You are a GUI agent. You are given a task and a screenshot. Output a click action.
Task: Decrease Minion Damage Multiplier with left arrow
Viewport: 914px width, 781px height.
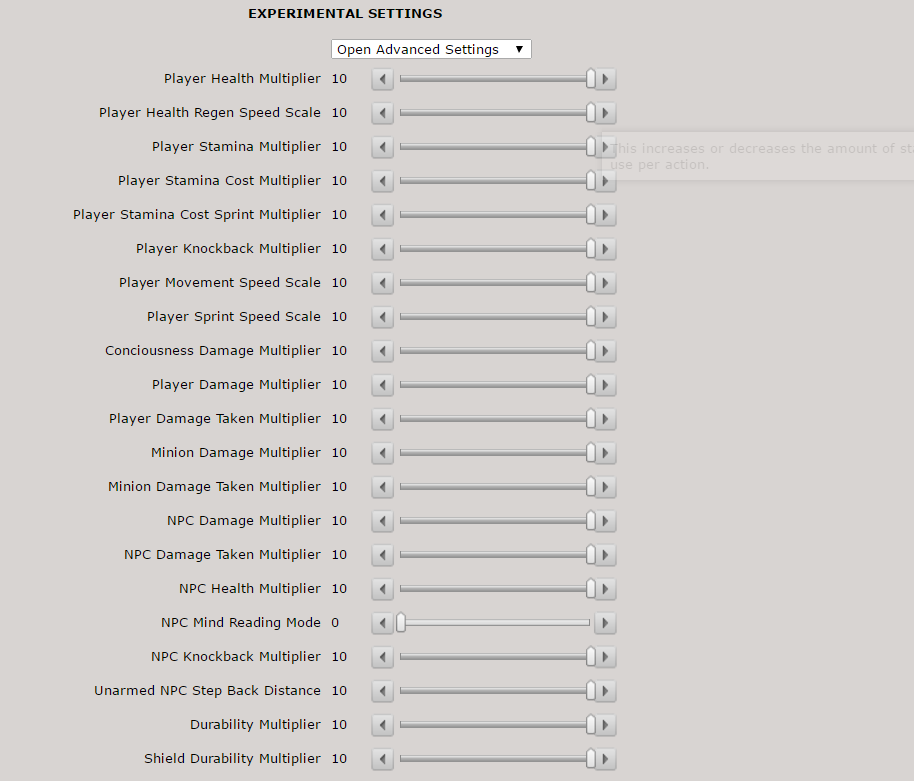click(383, 453)
